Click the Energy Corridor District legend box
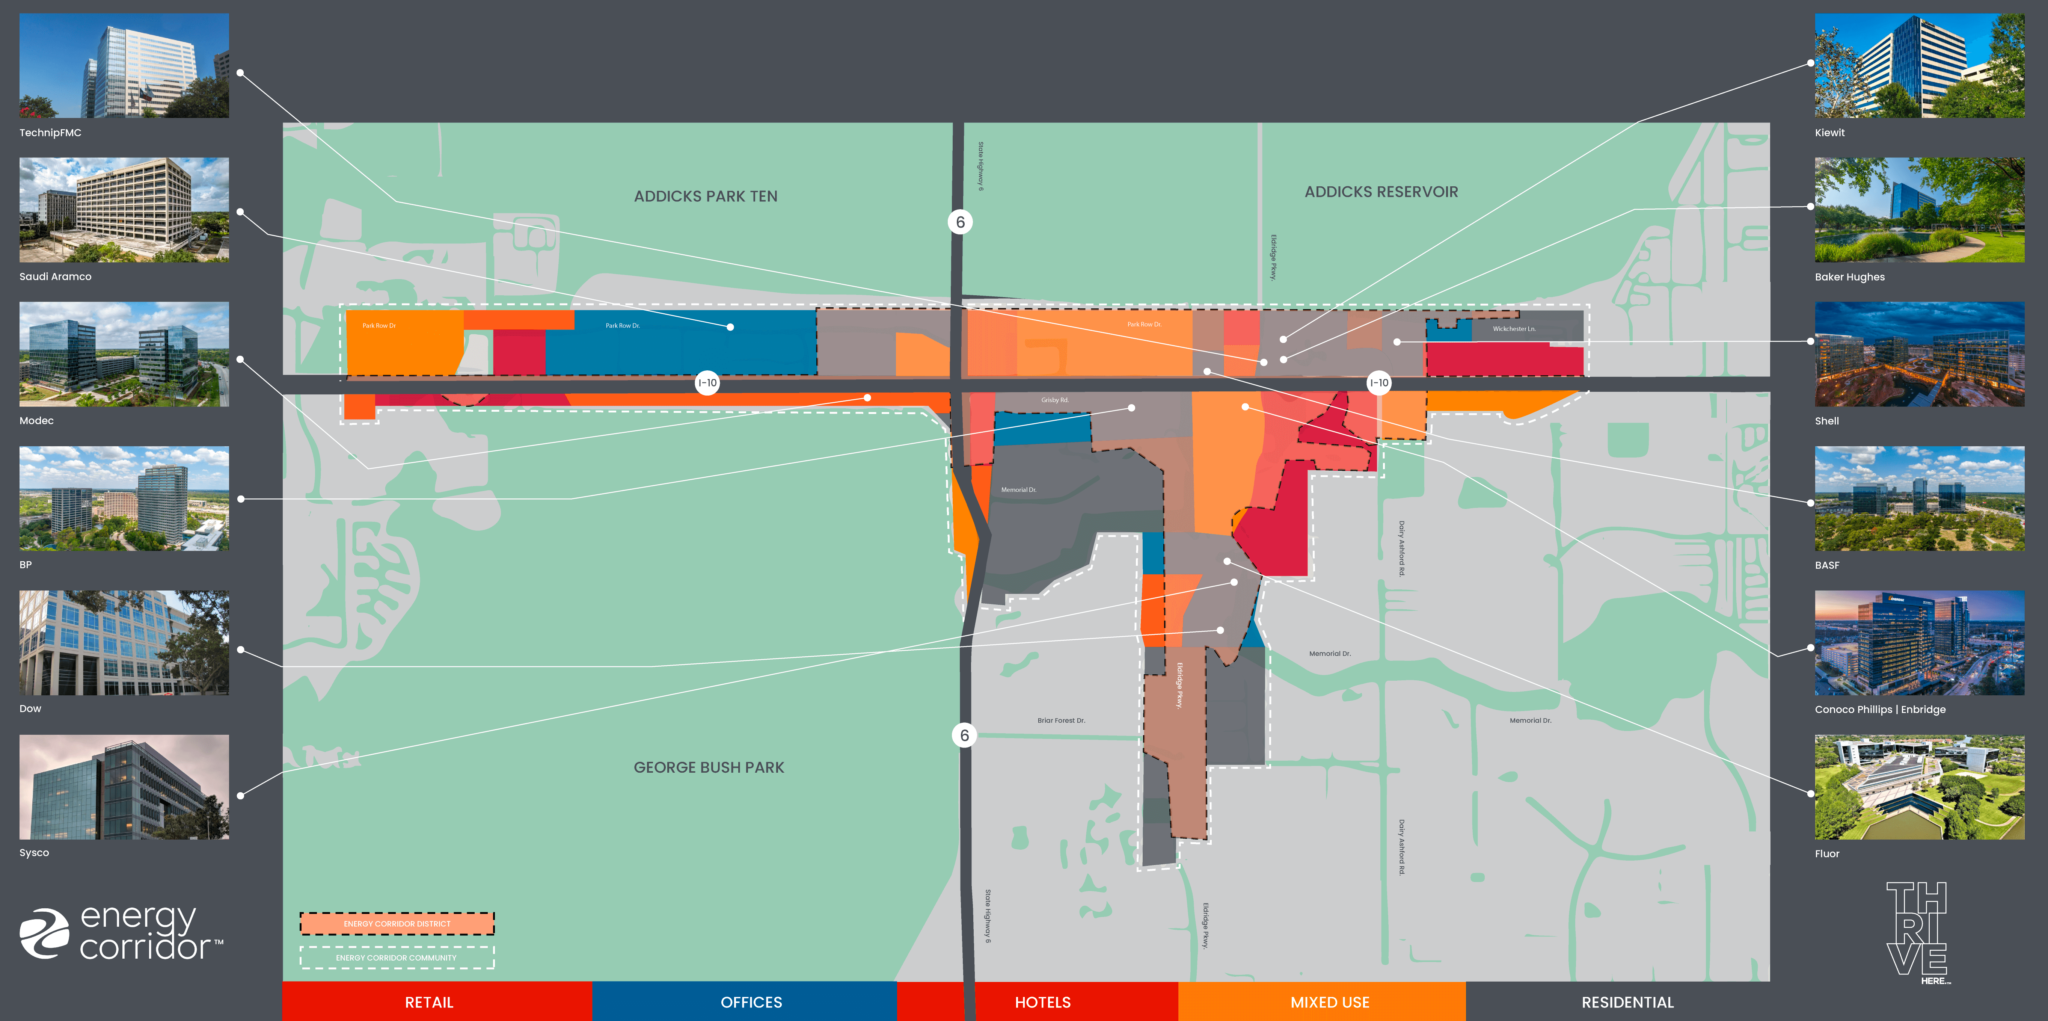The image size is (2048, 1021). click(x=397, y=923)
